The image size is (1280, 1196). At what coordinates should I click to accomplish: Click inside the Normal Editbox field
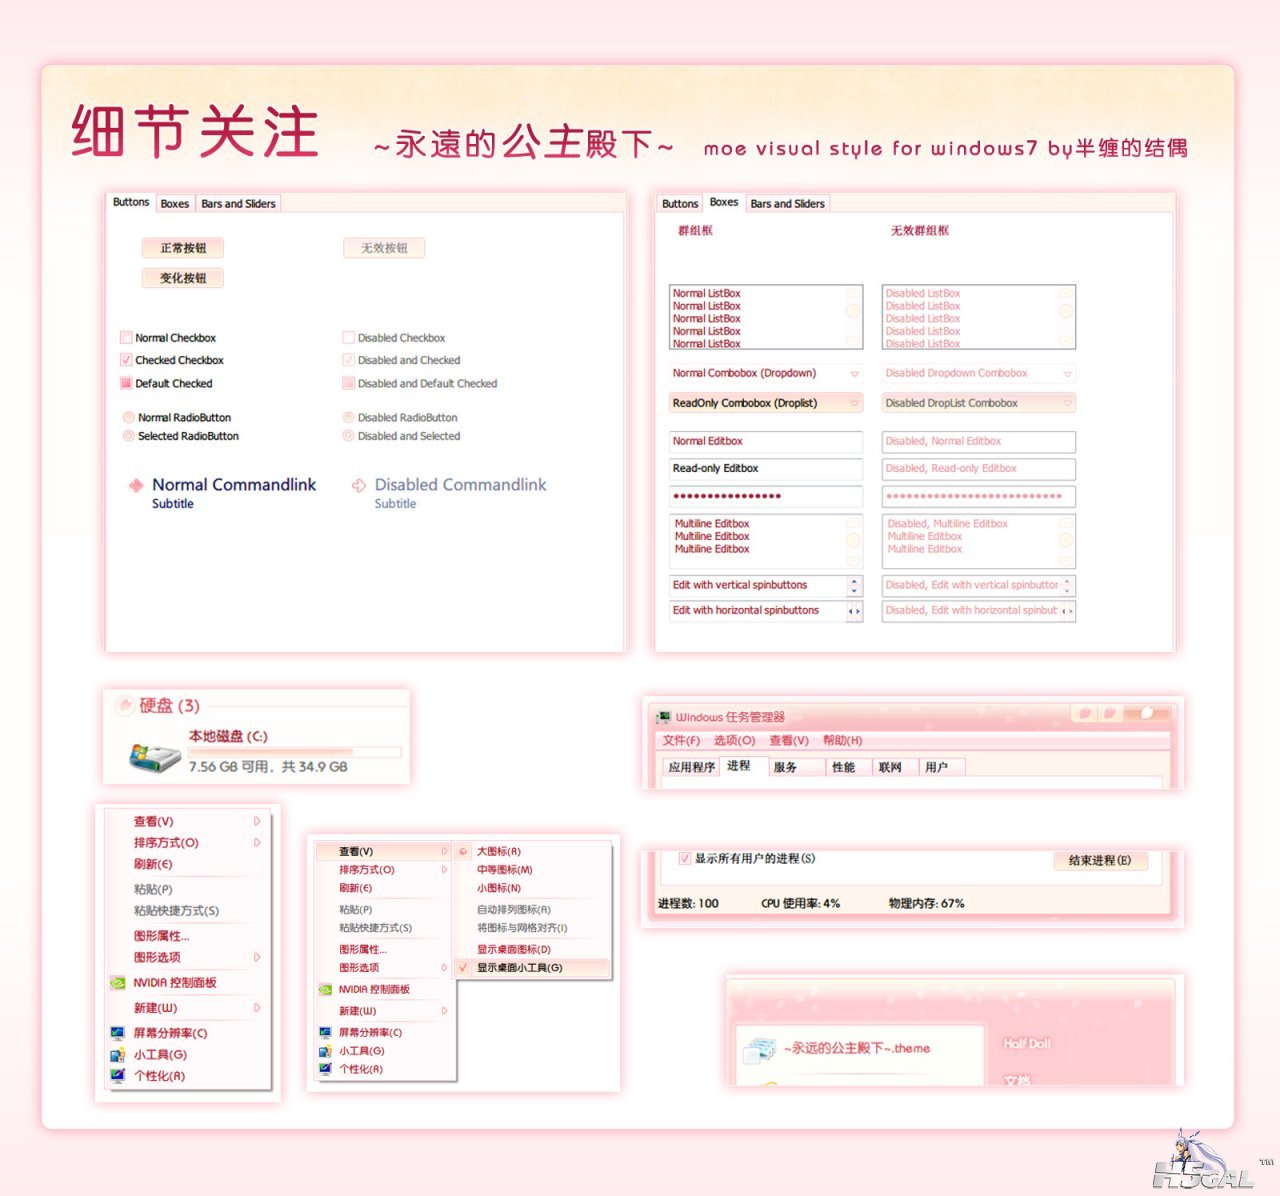coord(766,441)
